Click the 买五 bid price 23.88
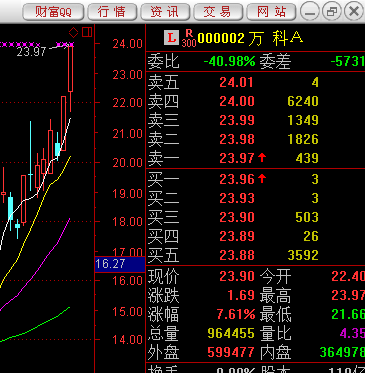 237,255
